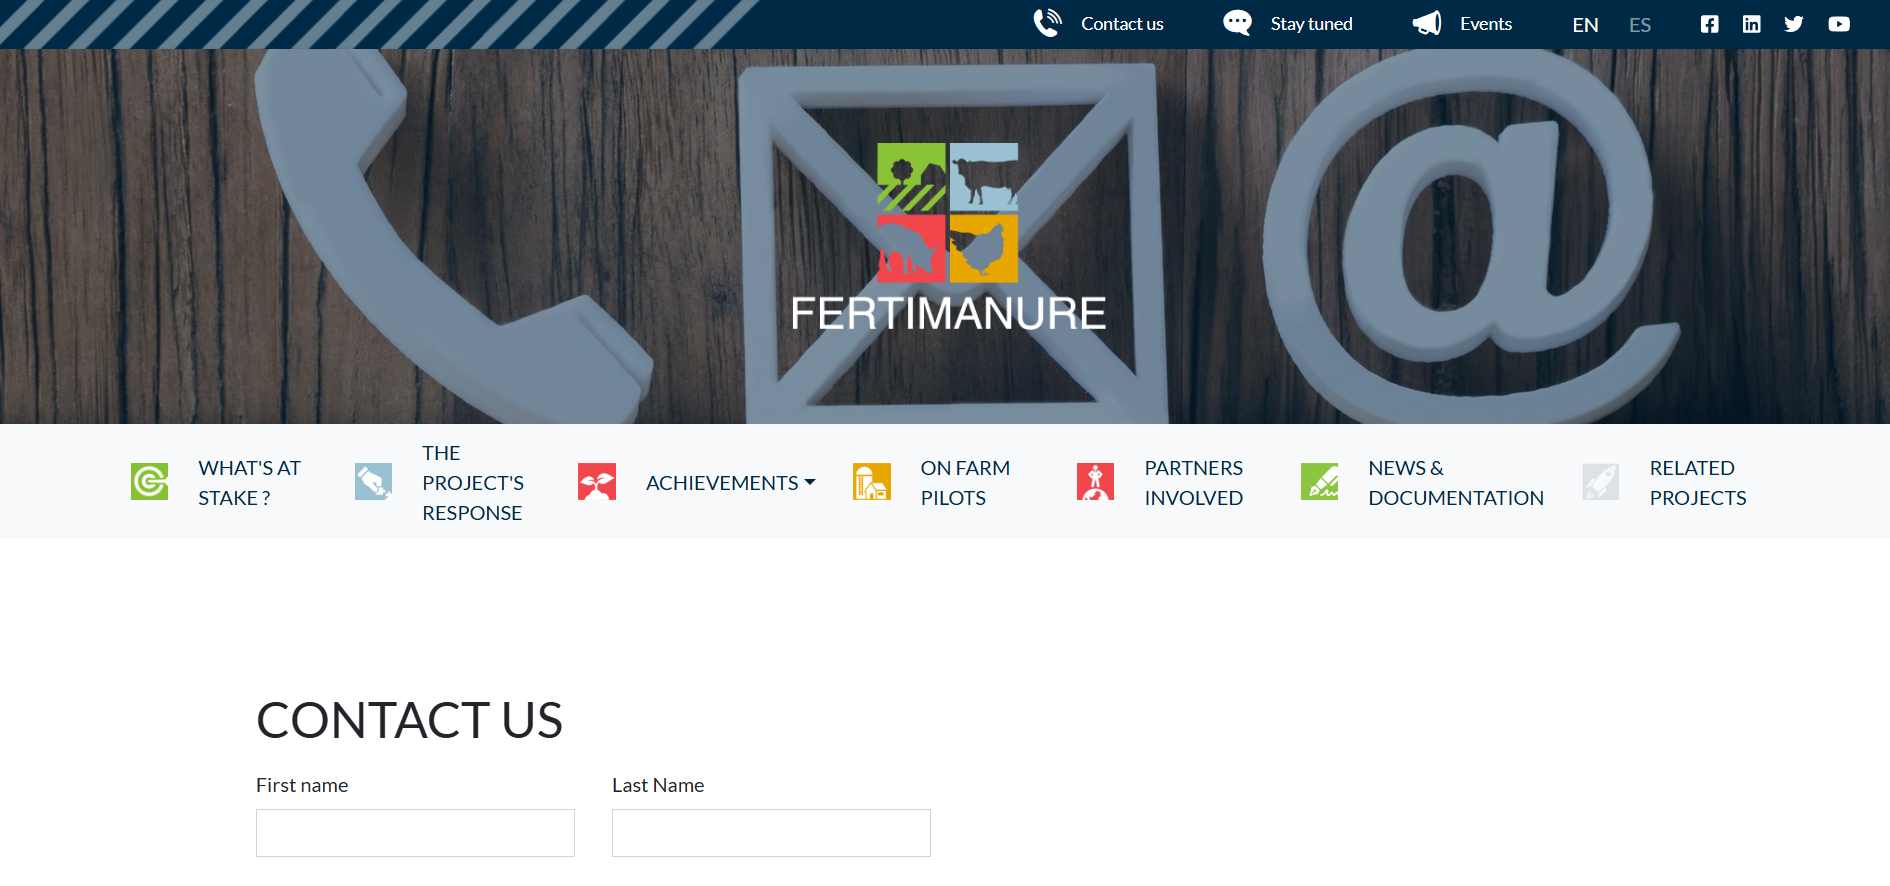This screenshot has width=1890, height=886.
Task: Expand the Achievements dropdown menu
Action: (x=731, y=483)
